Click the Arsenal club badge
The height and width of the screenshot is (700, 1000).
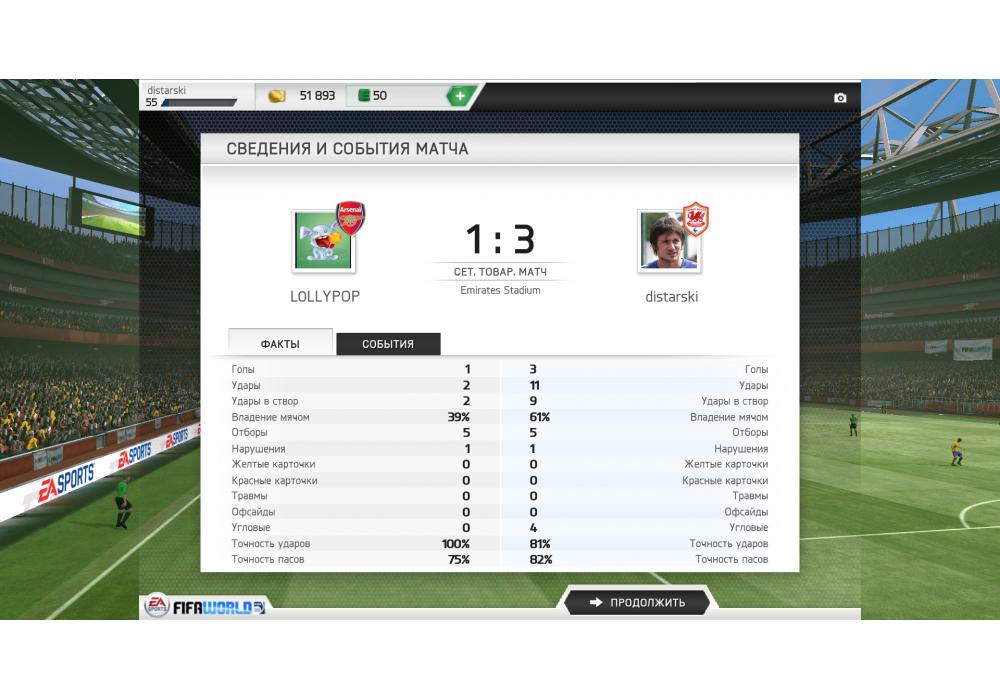350,217
